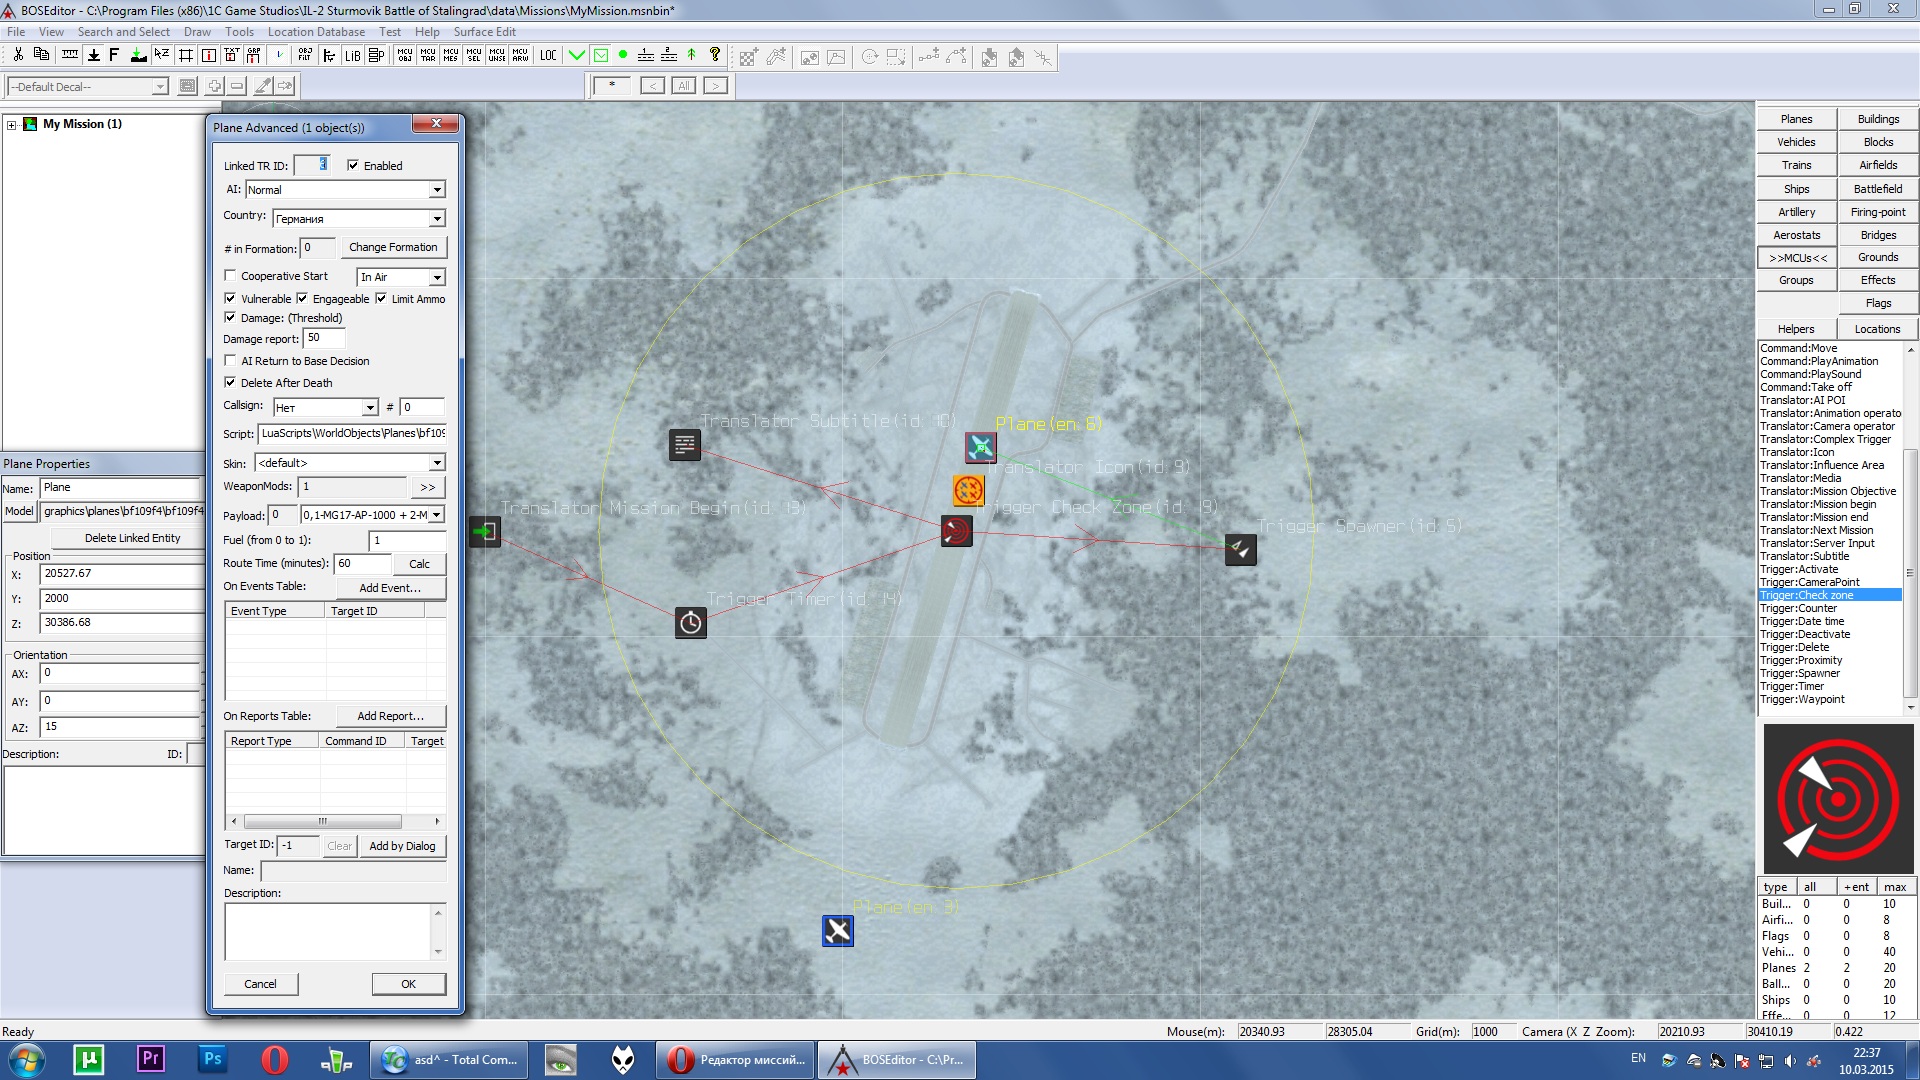The height and width of the screenshot is (1080, 1920).
Task: Click the Damage report input field
Action: tap(323, 338)
